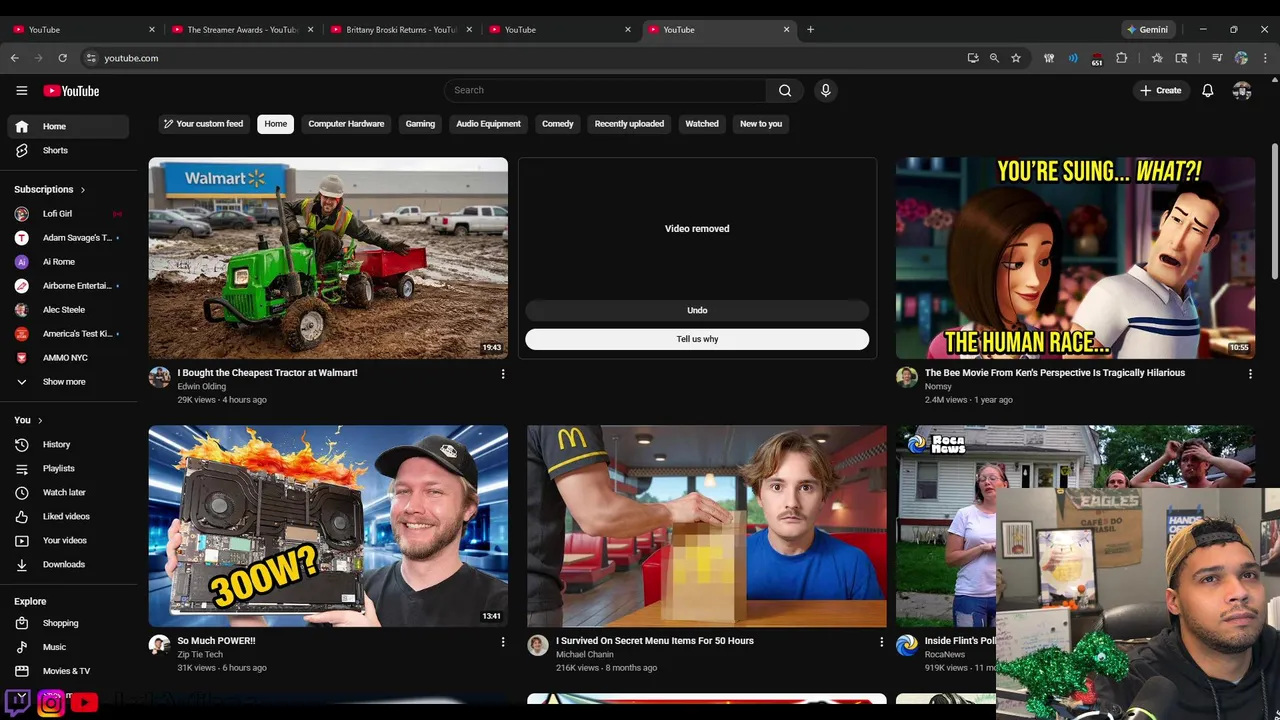Open the browser profile avatar

coord(1241,58)
